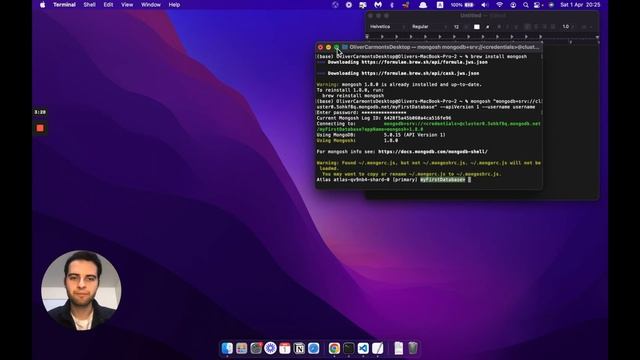Viewport: 640px width, 360px height.
Task: Open the document stack in Dock
Action: 399,348
